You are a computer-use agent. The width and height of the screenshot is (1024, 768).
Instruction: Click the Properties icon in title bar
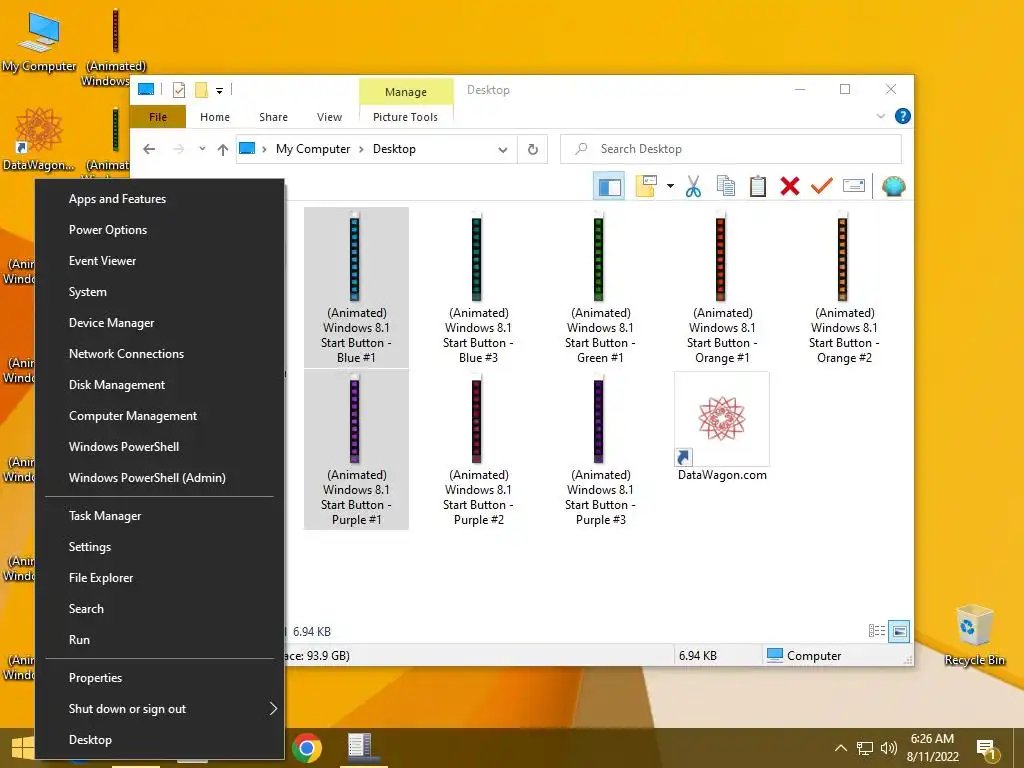pyautogui.click(x=179, y=90)
